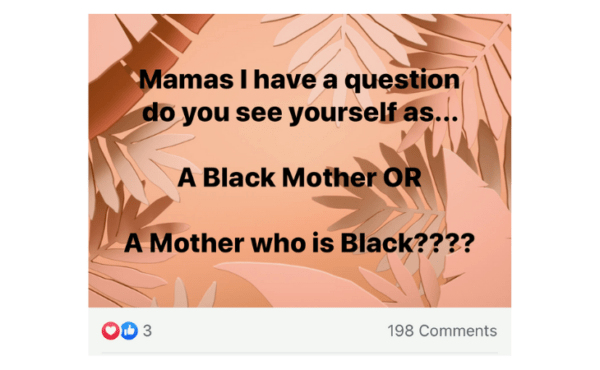Click the line "Mamas I have a question"
The width and height of the screenshot is (600, 370).
click(299, 80)
